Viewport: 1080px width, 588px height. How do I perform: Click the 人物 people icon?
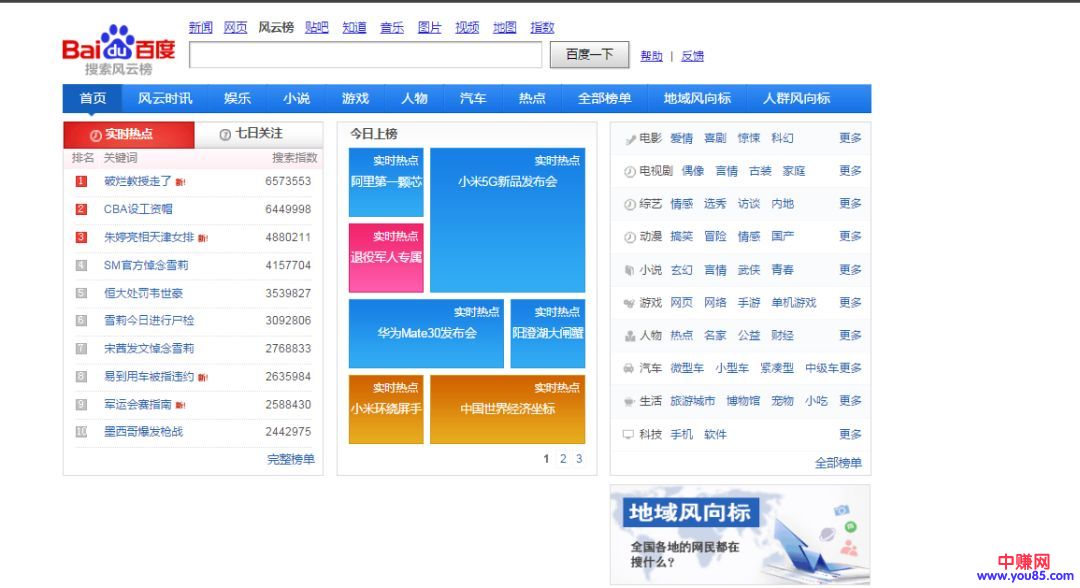[x=629, y=336]
